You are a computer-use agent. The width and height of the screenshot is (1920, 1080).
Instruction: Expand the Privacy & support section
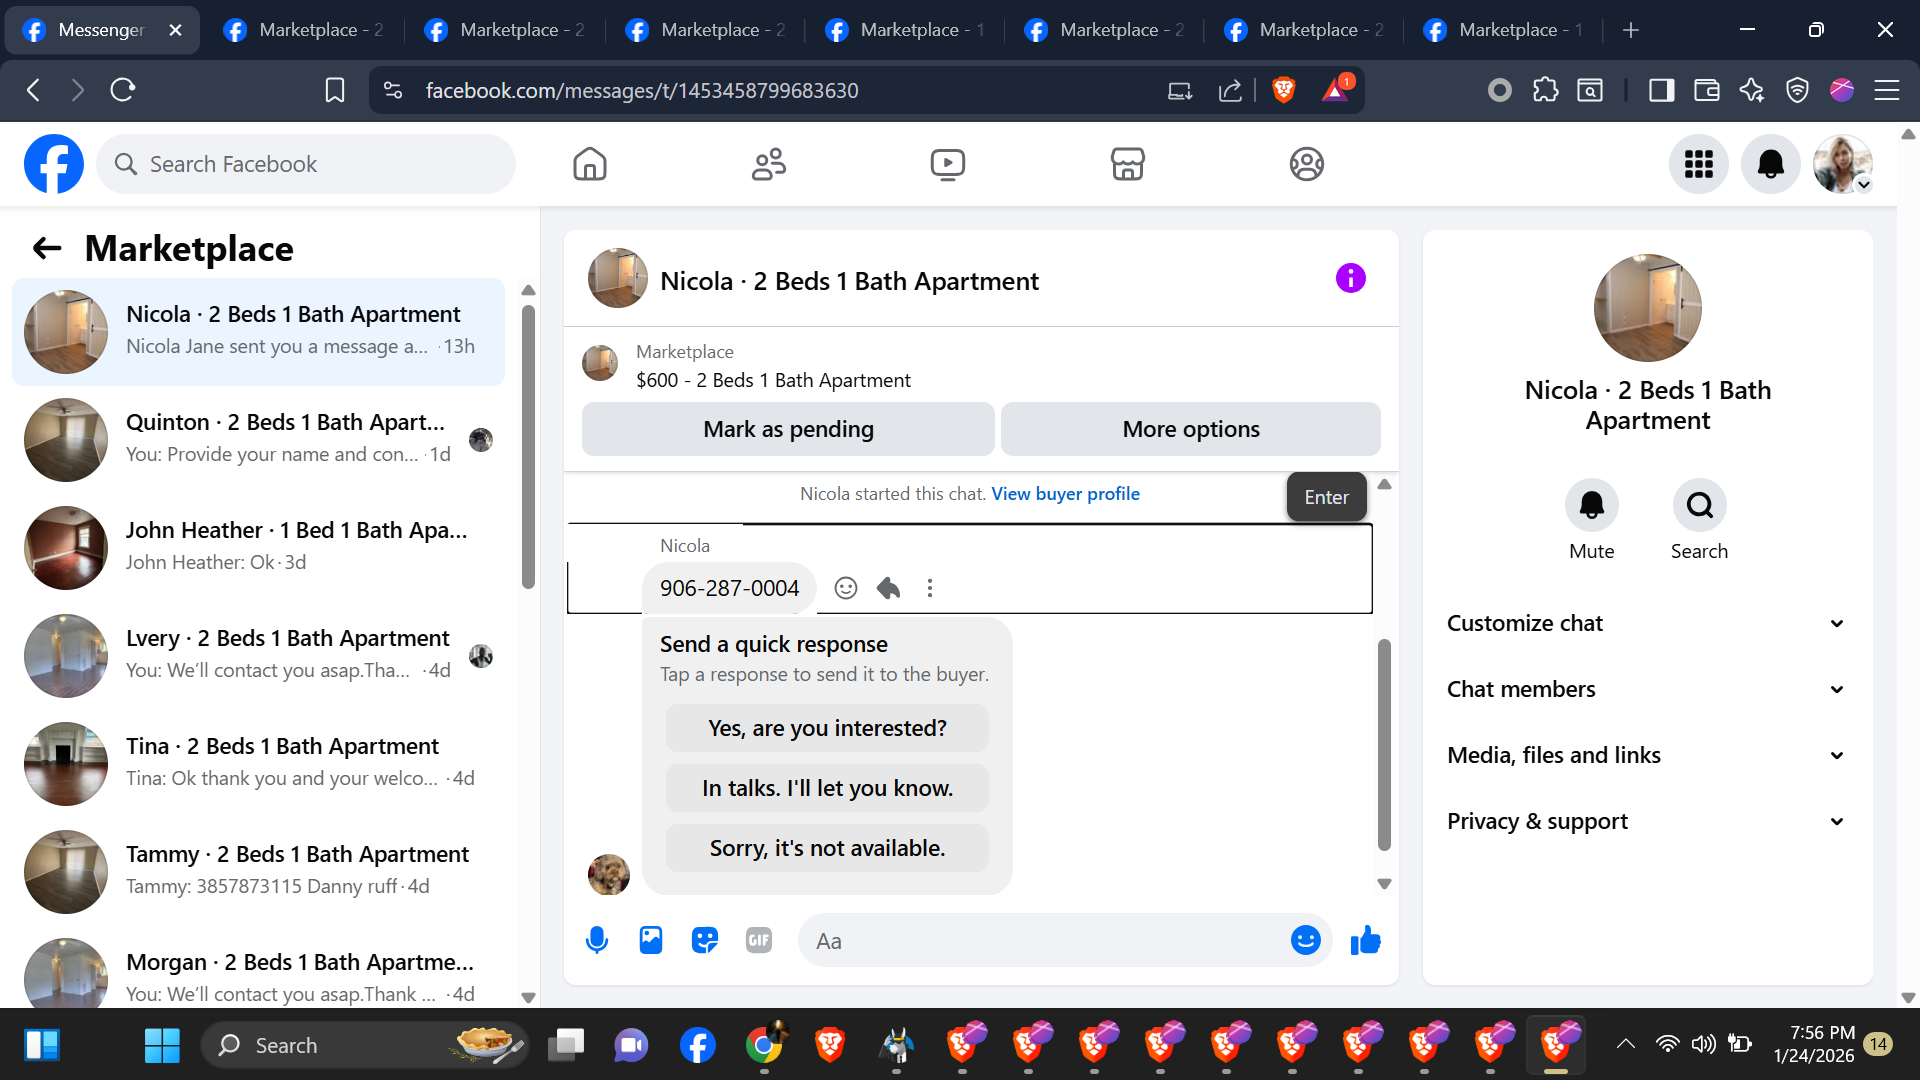click(1647, 821)
